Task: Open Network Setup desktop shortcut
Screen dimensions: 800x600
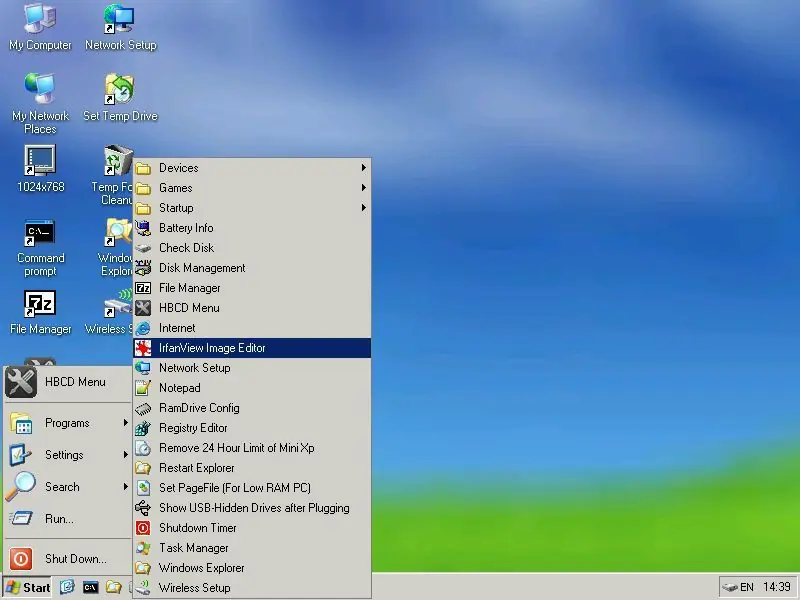Action: click(120, 27)
